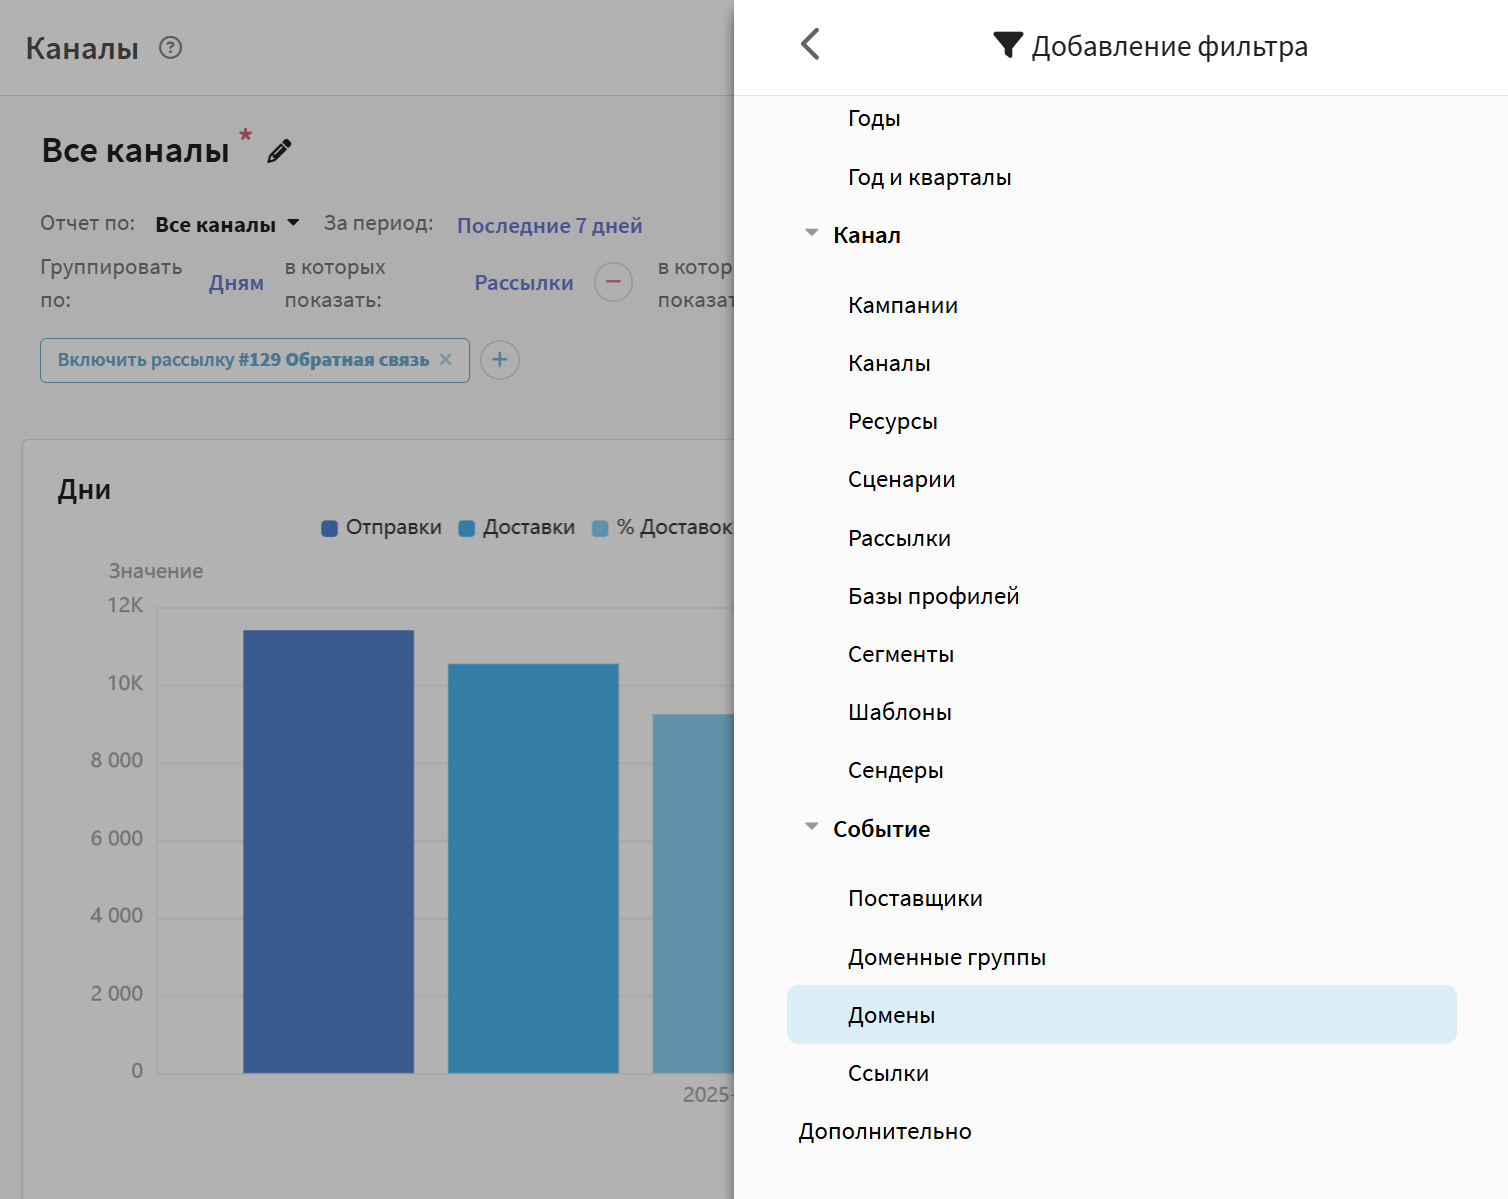Add new filter with plus button

pyautogui.click(x=500, y=360)
